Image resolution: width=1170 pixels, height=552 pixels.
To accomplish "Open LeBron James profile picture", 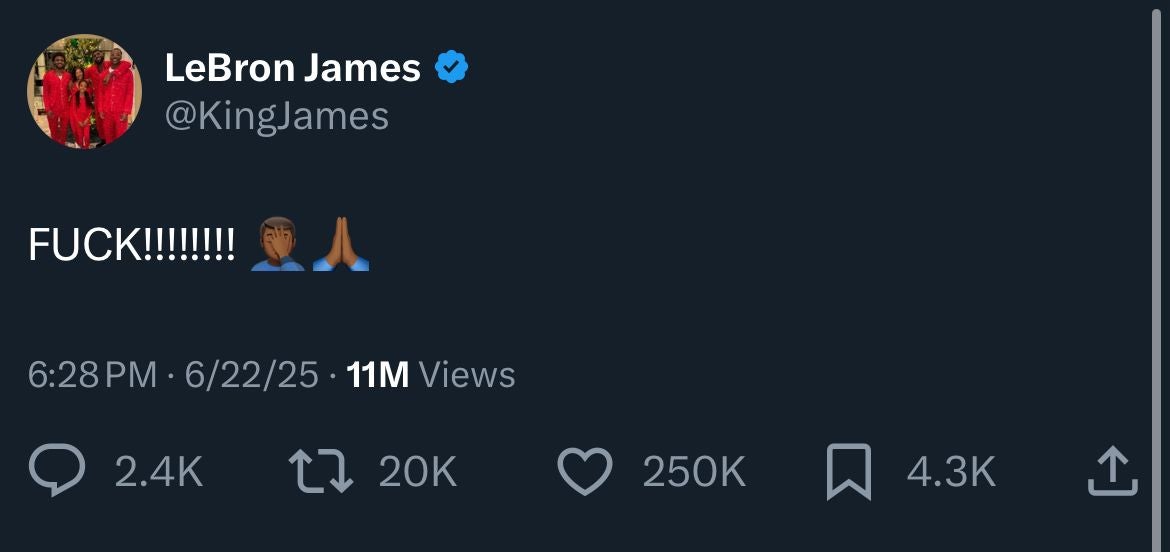I will 84,92.
